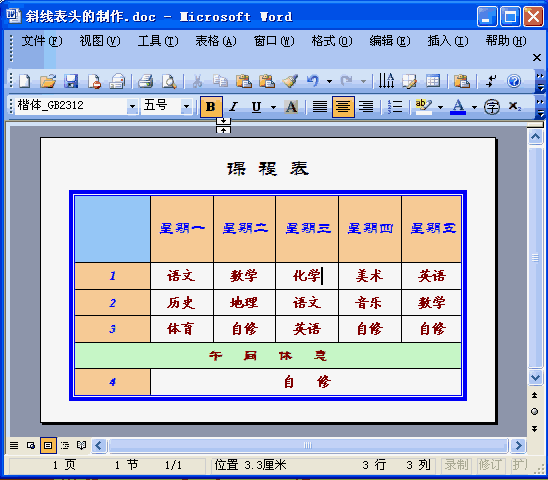The image size is (548, 480).
Task: Switch to Web Layout view button
Action: click(31, 445)
